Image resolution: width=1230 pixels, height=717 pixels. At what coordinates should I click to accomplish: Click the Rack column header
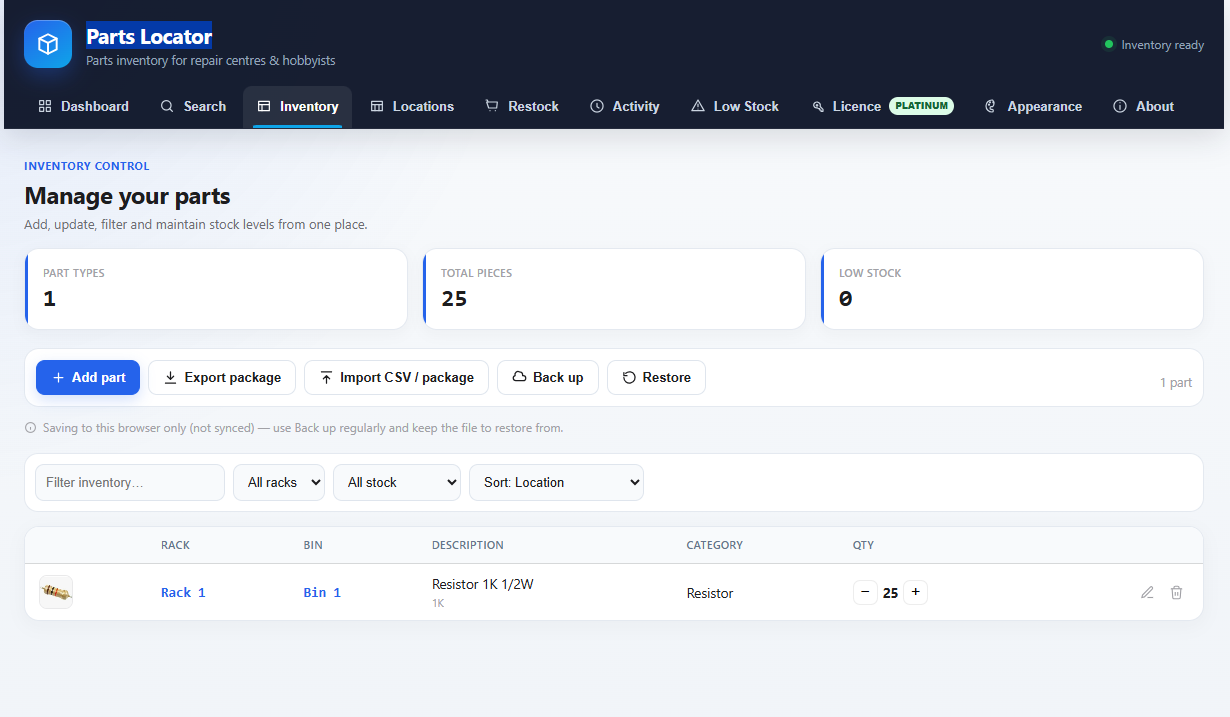(175, 545)
